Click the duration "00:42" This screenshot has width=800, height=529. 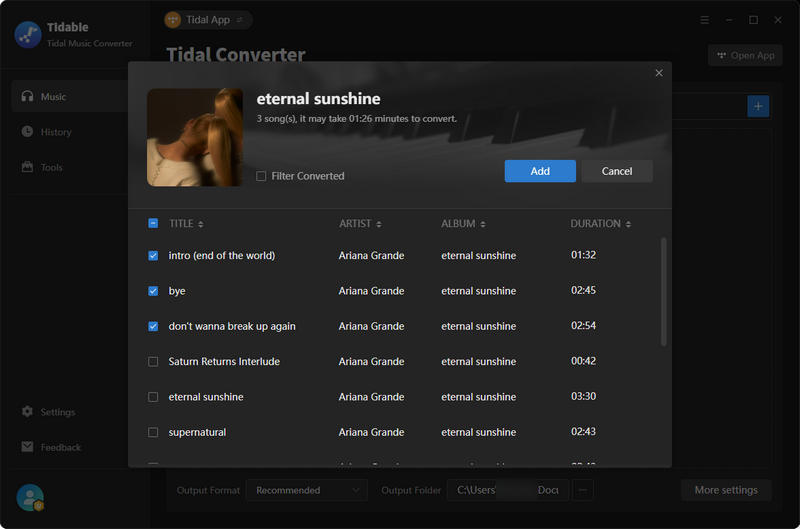pos(583,361)
